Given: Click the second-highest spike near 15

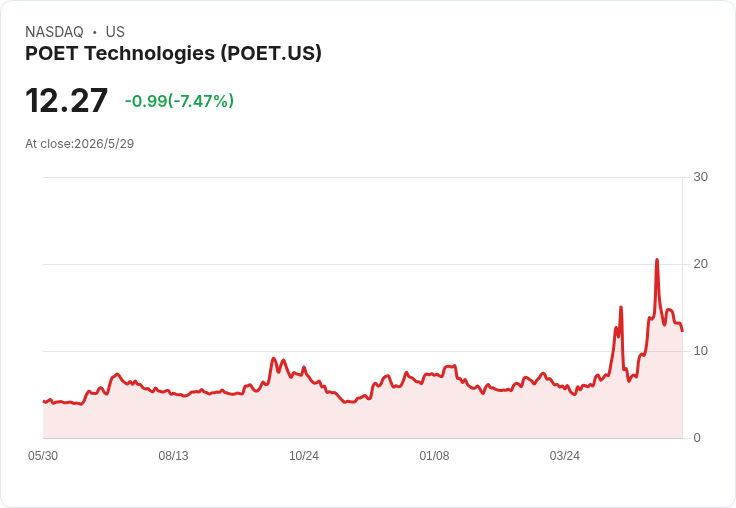Looking at the screenshot, I should (621, 308).
